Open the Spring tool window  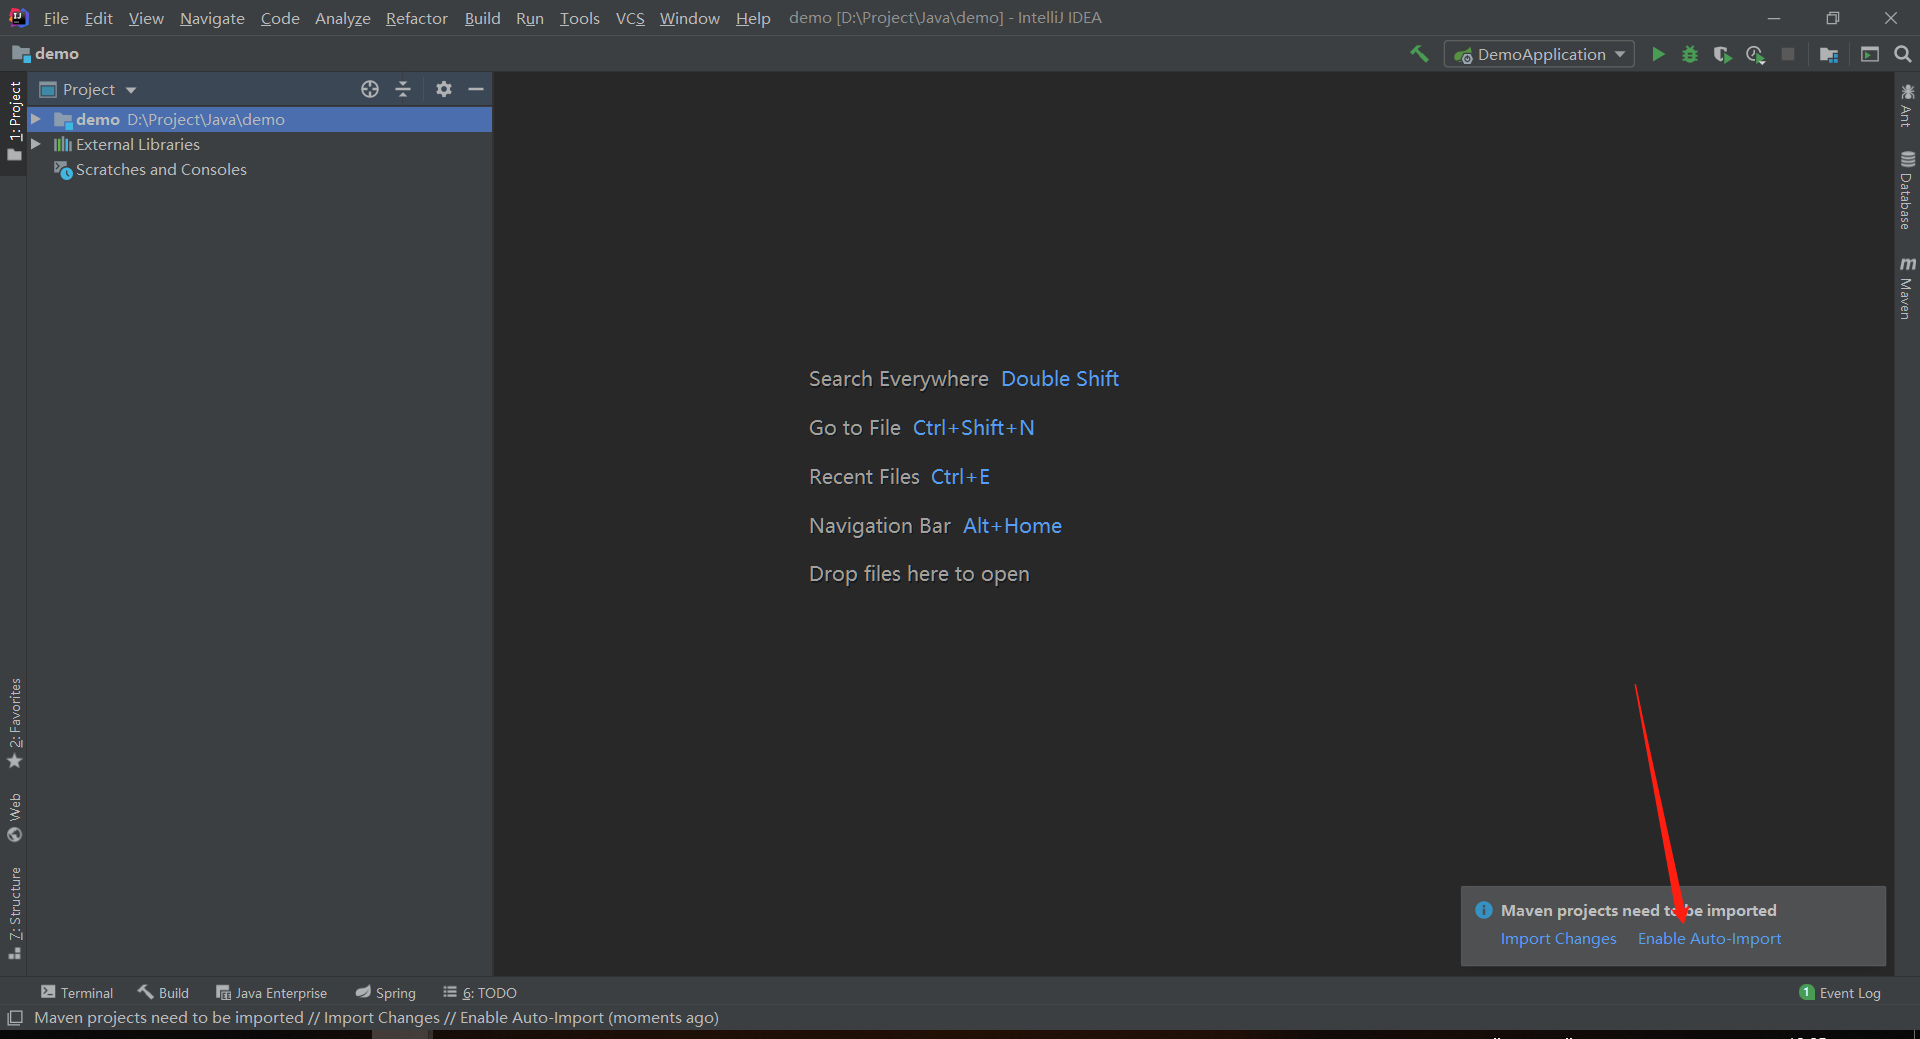[385, 993]
